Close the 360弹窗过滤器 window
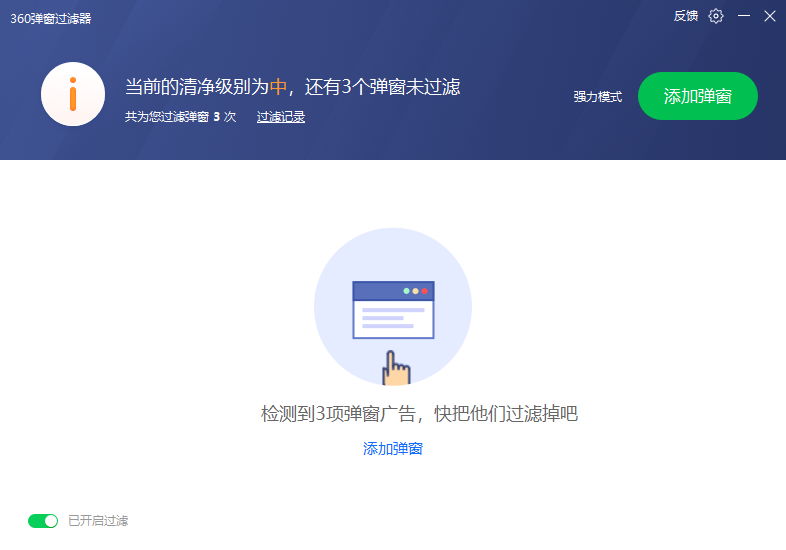Image resolution: width=786 pixels, height=550 pixels. (x=770, y=16)
